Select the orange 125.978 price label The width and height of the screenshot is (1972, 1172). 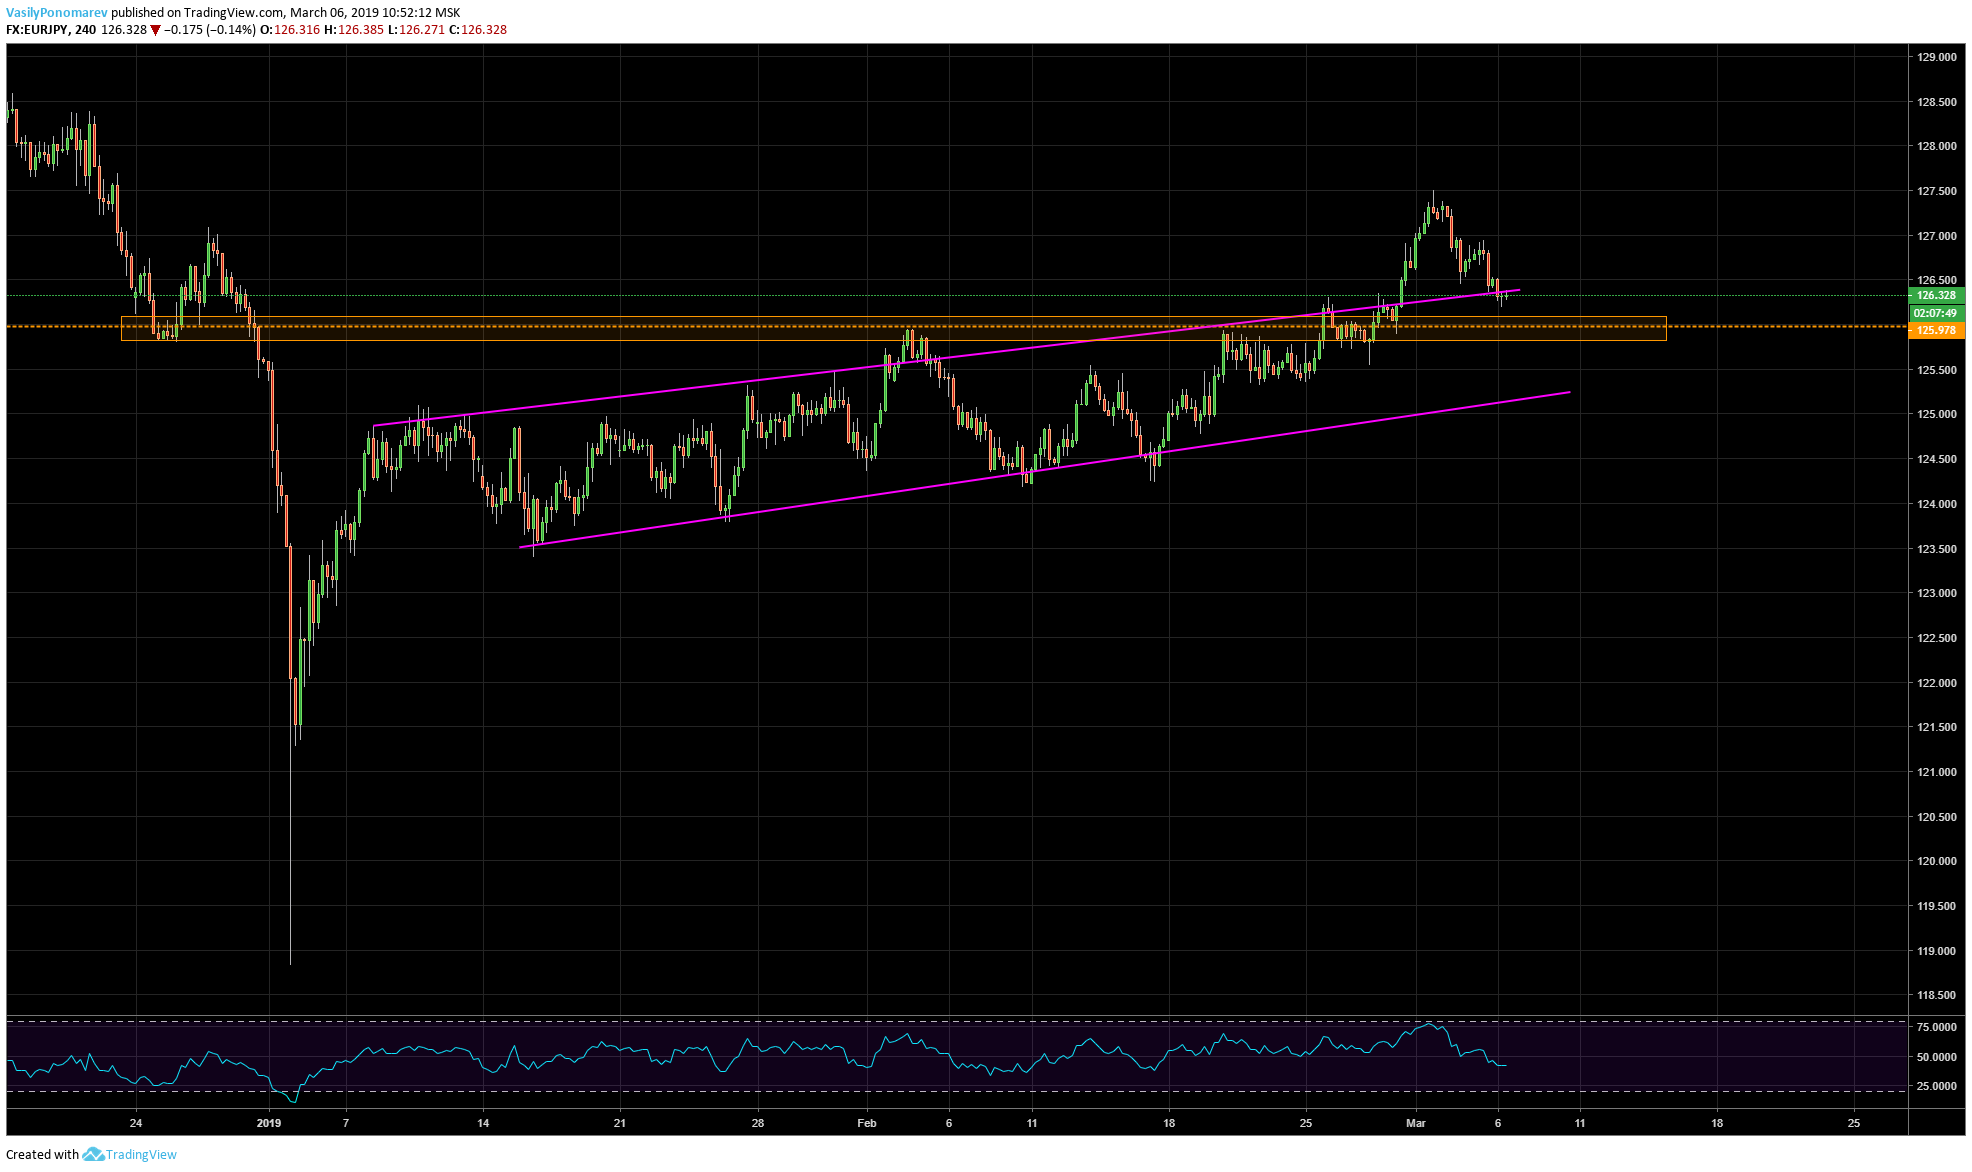(x=1936, y=330)
